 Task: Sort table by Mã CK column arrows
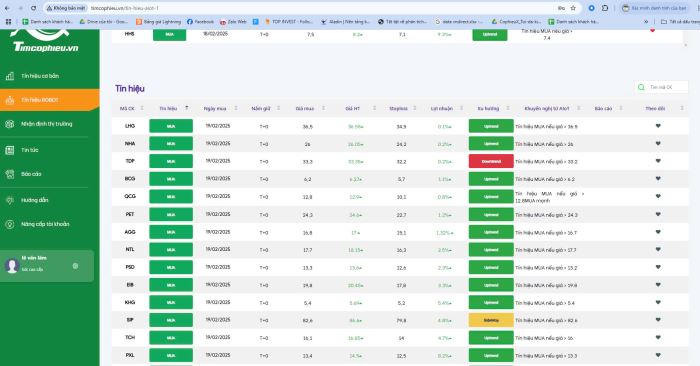[x=142, y=108]
